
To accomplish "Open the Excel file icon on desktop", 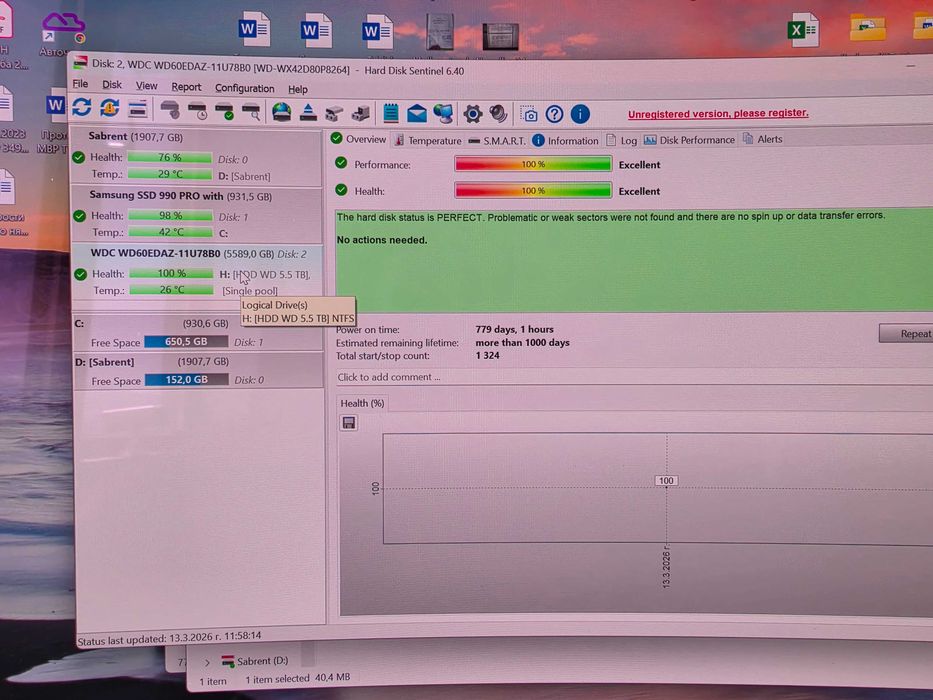I will 803,30.
